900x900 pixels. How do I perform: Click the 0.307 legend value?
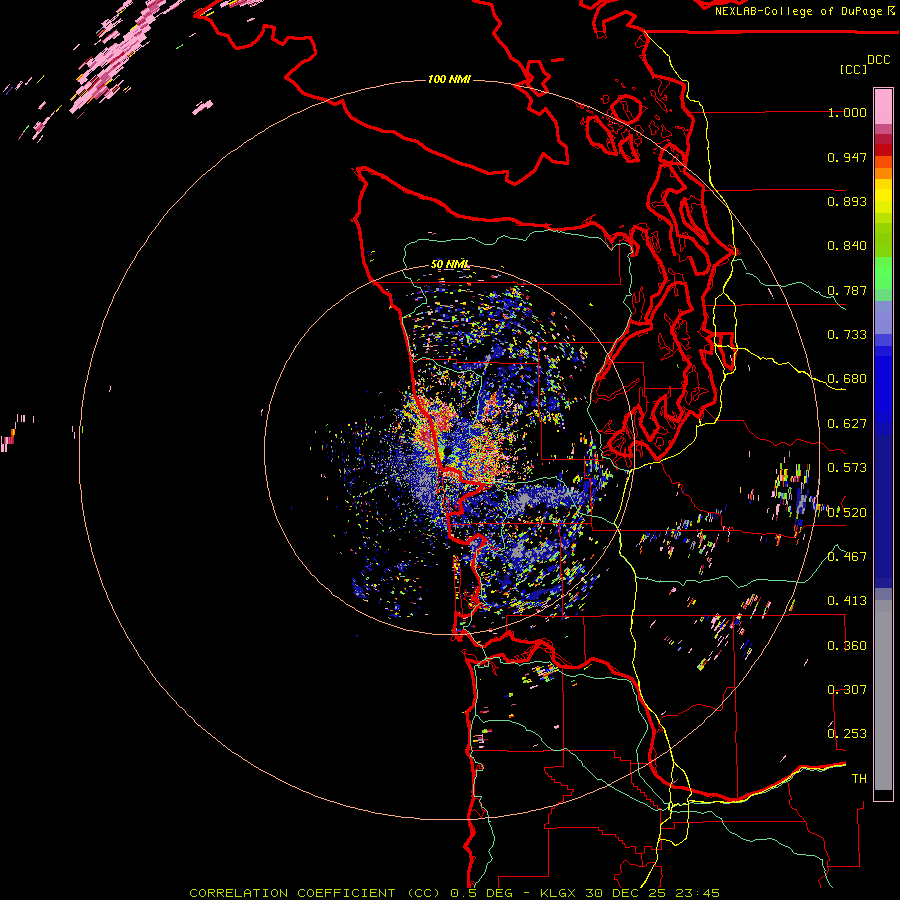[x=847, y=689]
